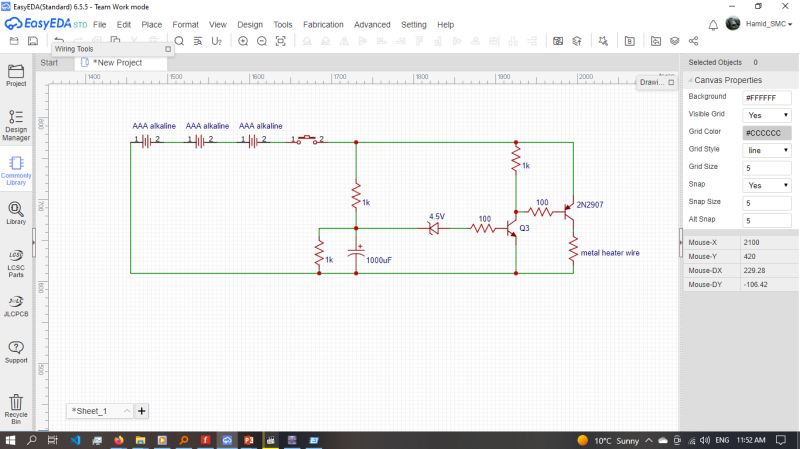Screen dimensions: 800x449
Task: Open the Place menu
Action: click(152, 24)
